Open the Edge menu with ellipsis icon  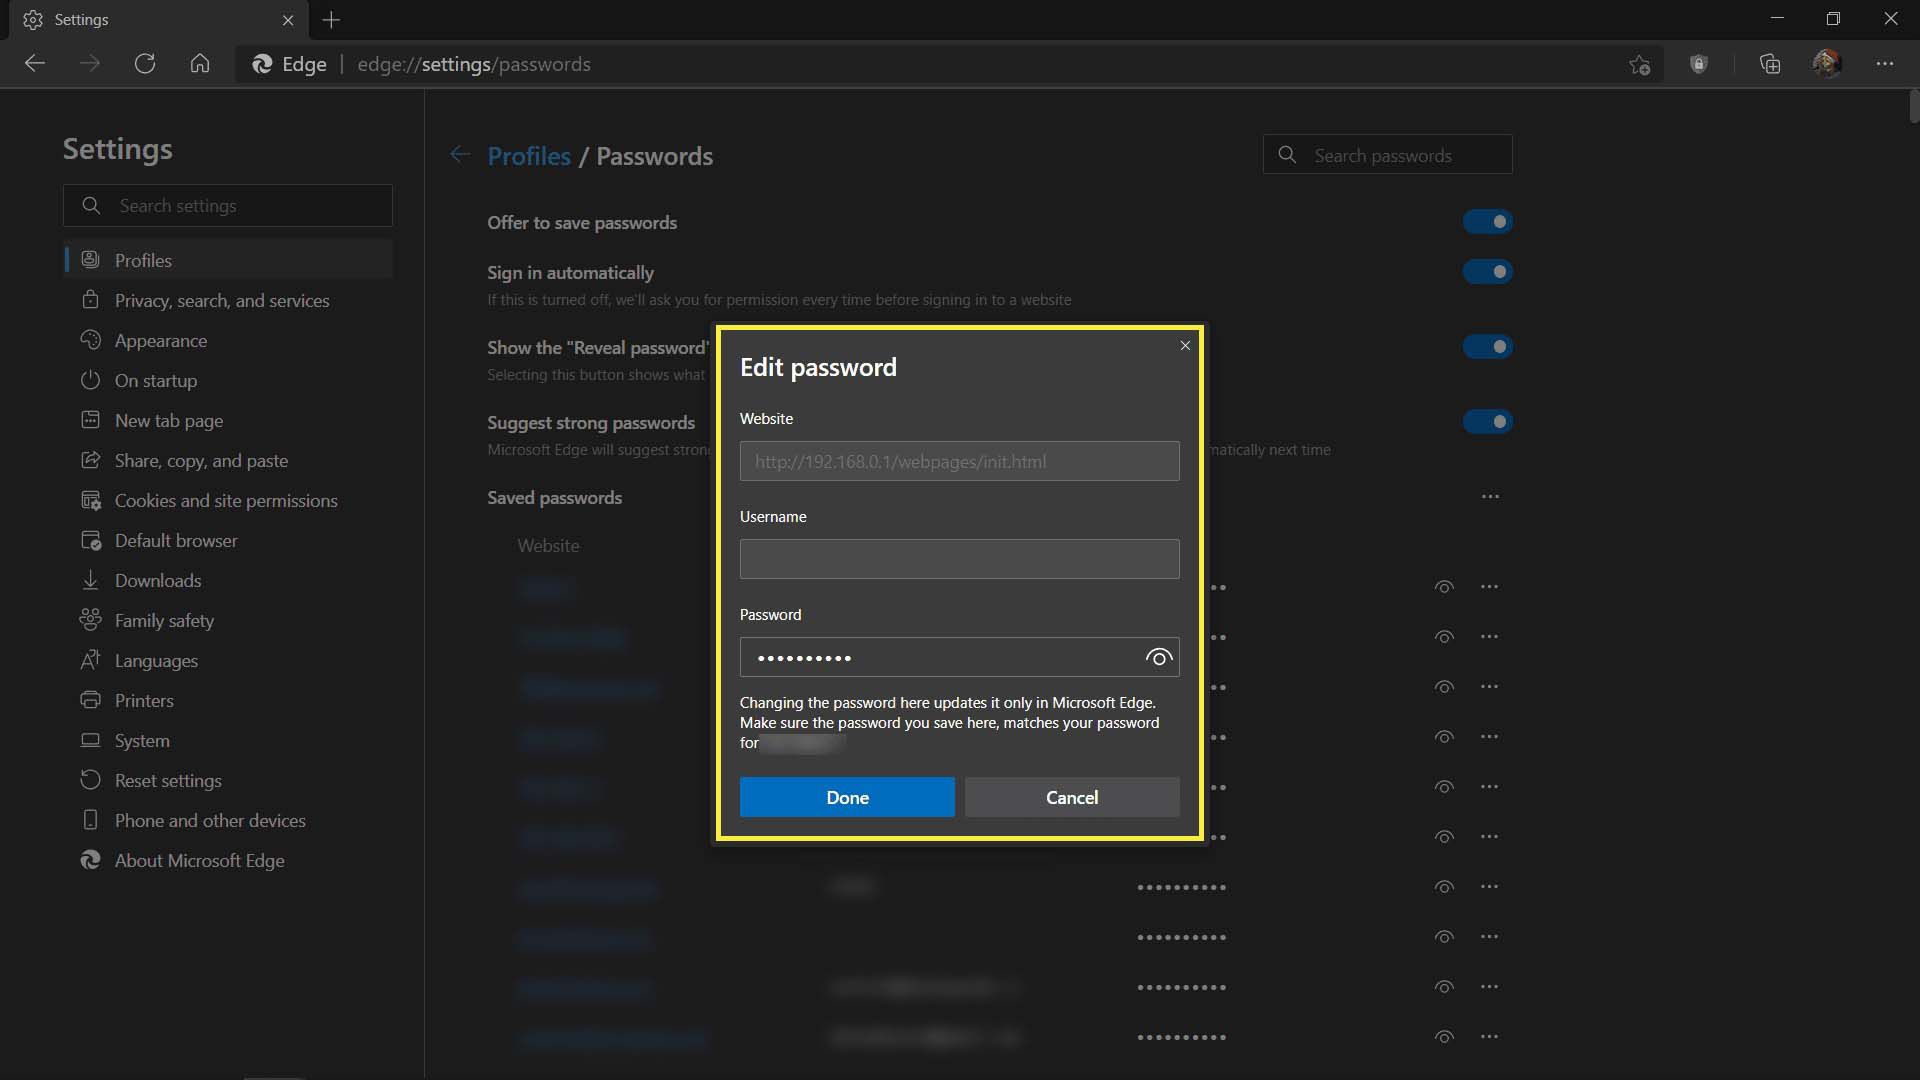(1886, 62)
